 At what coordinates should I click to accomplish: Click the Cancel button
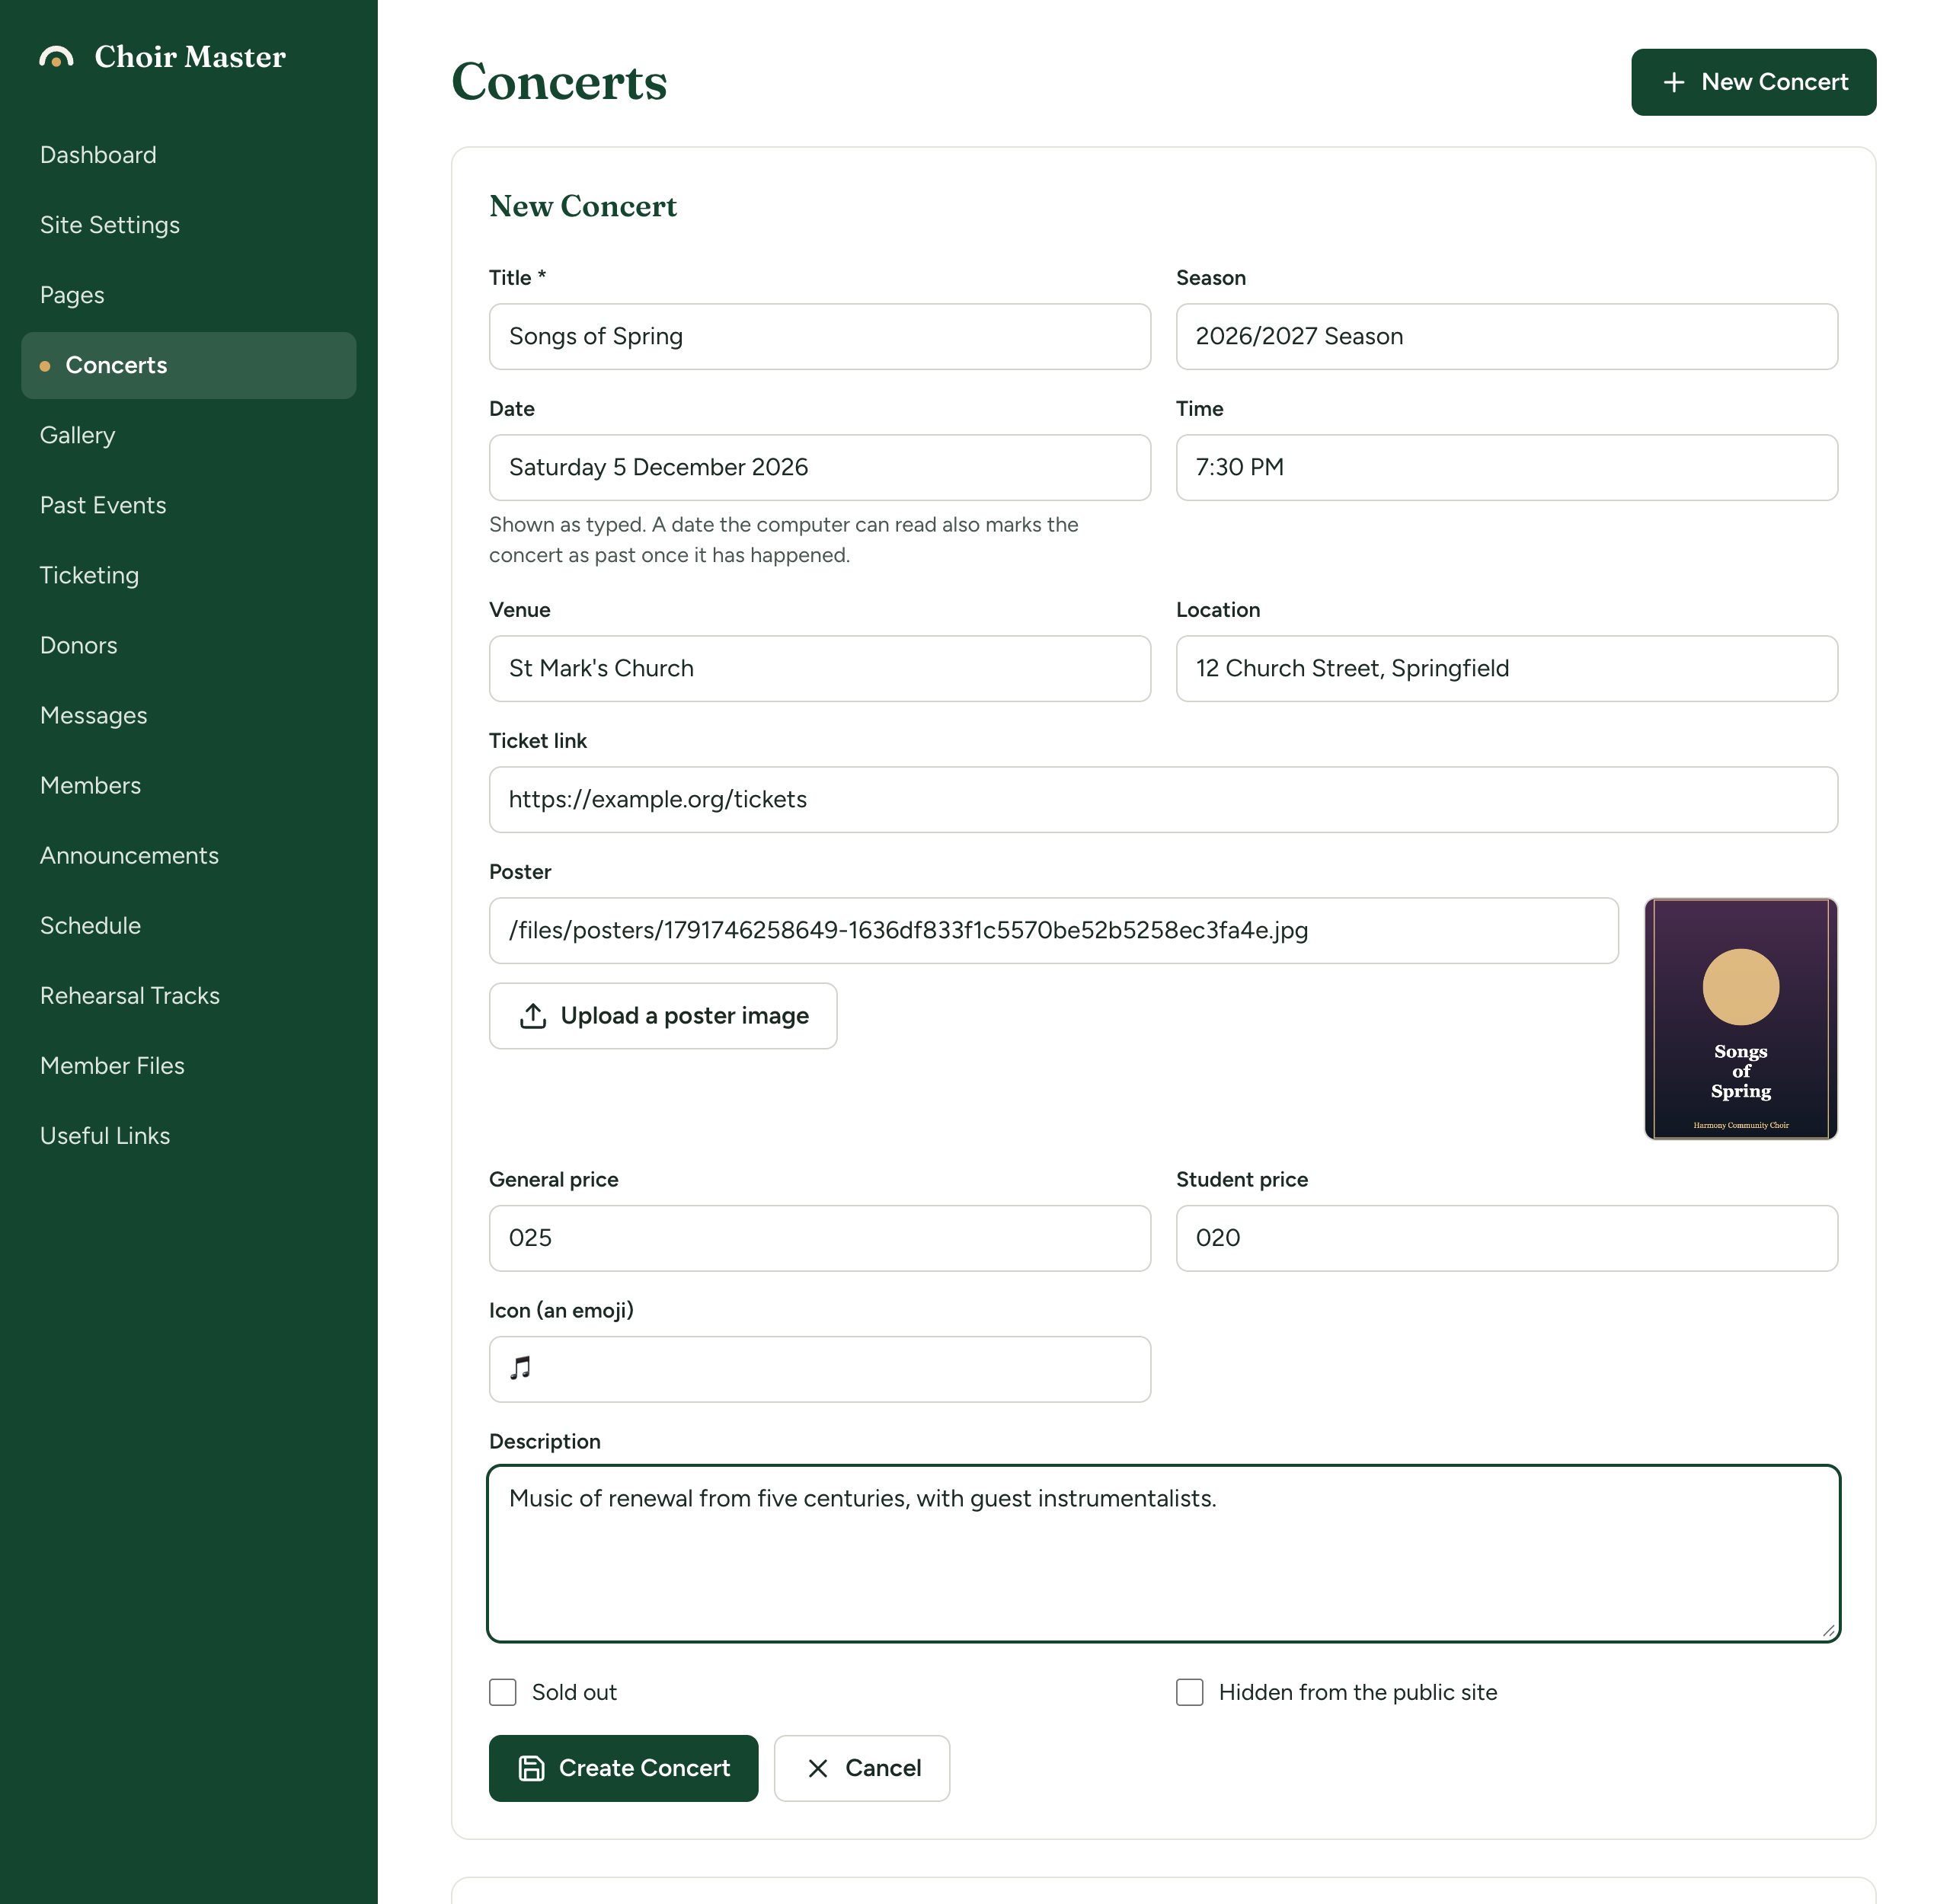point(862,1768)
